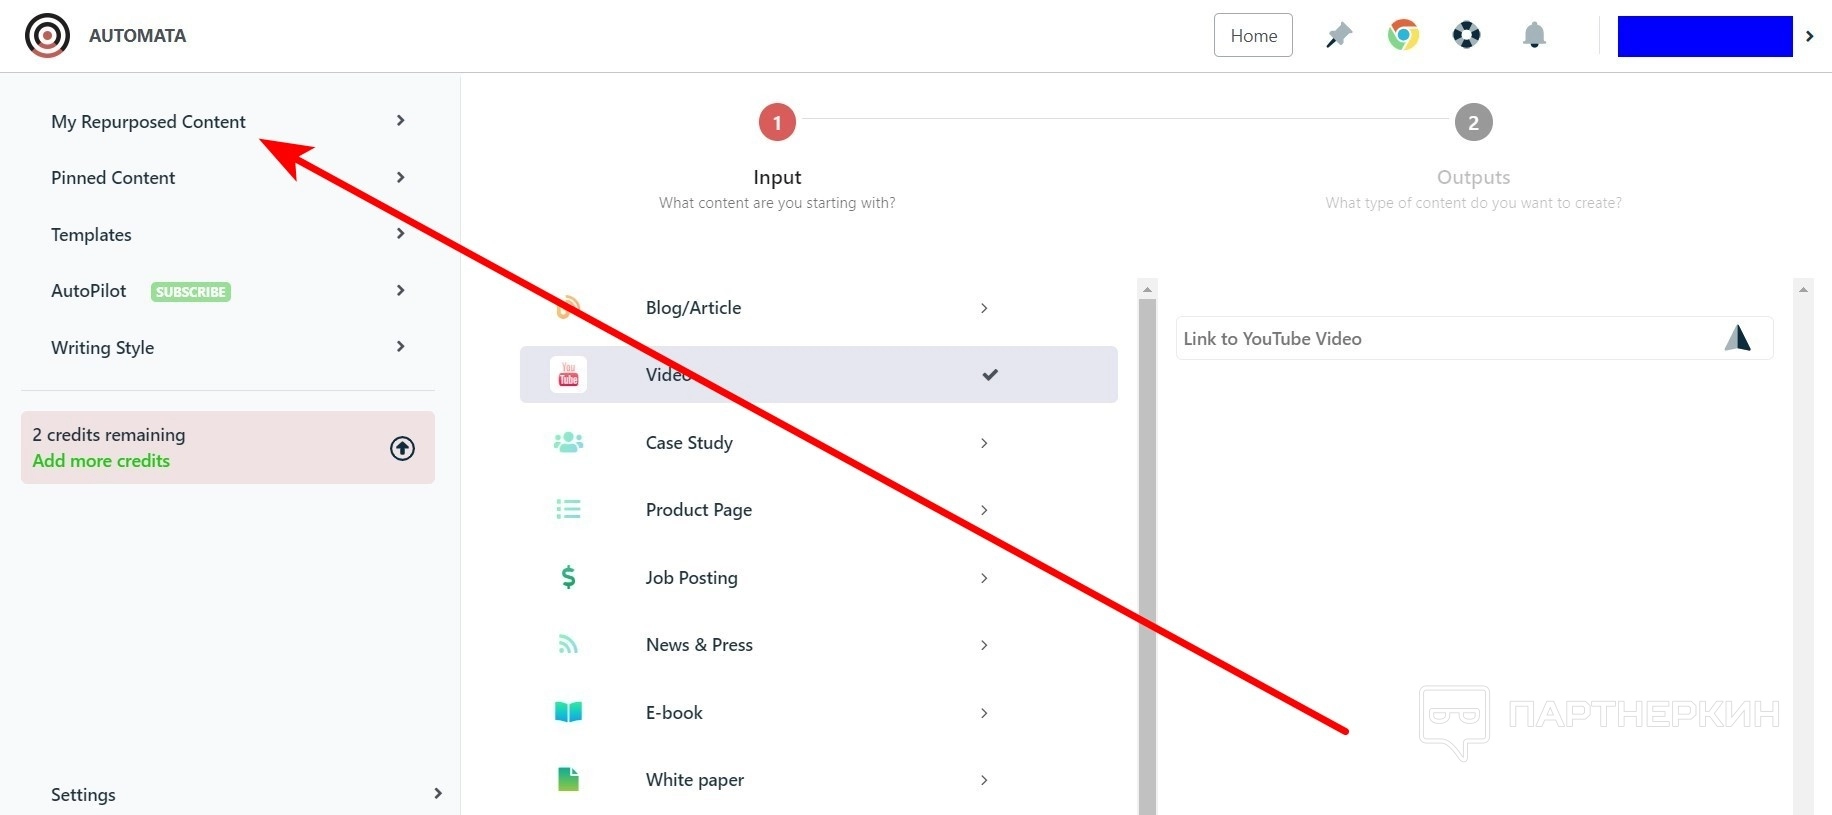Click the White paper document icon
This screenshot has width=1832, height=815.
568,779
